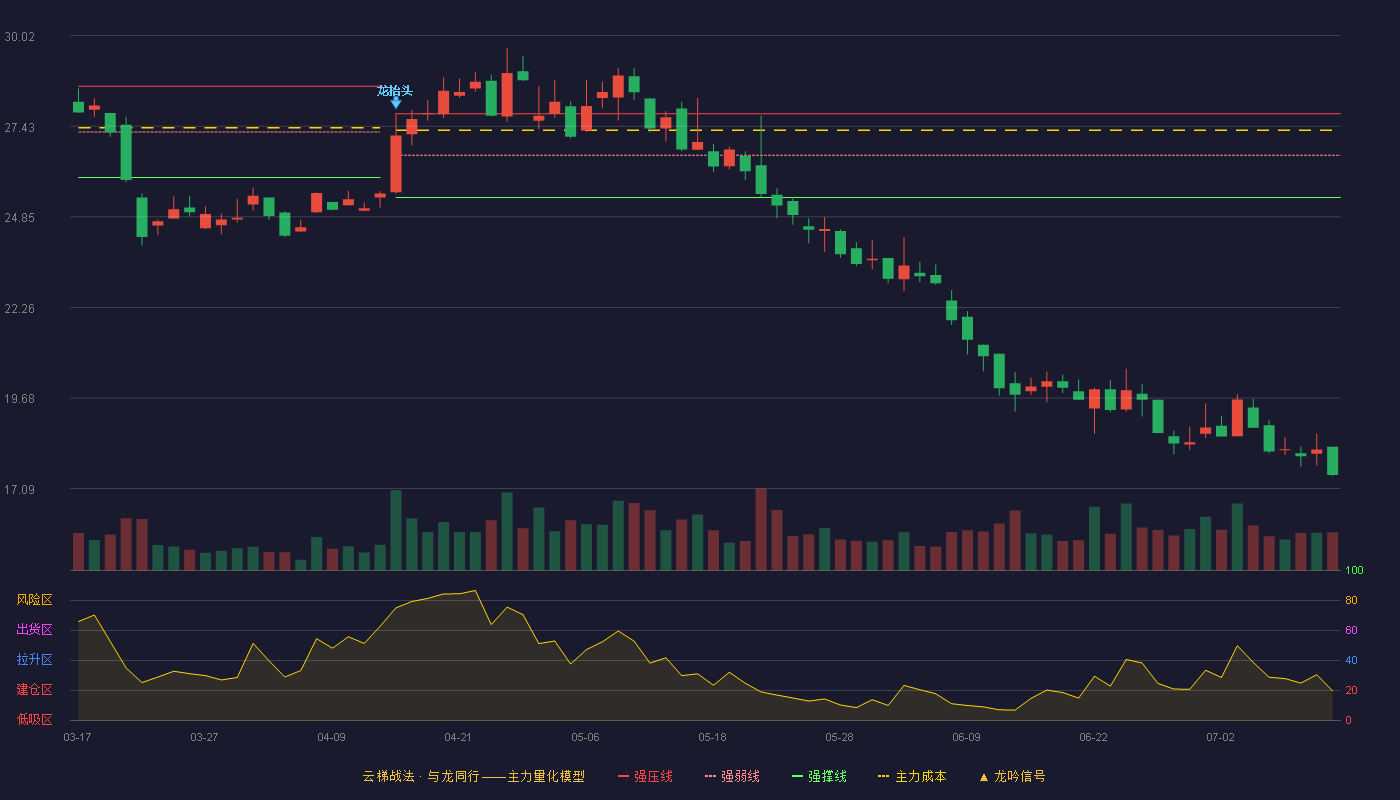The image size is (1400, 800).
Task: Select the 拉升区 zone label
Action: click(34, 660)
